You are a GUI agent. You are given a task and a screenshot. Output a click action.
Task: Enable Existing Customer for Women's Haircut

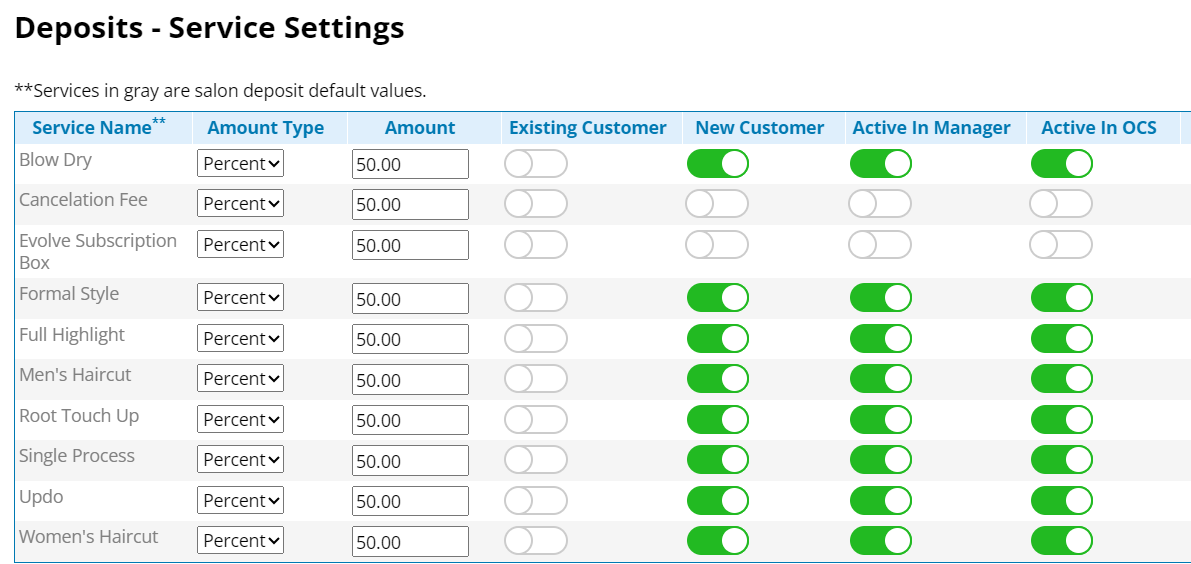click(535, 540)
